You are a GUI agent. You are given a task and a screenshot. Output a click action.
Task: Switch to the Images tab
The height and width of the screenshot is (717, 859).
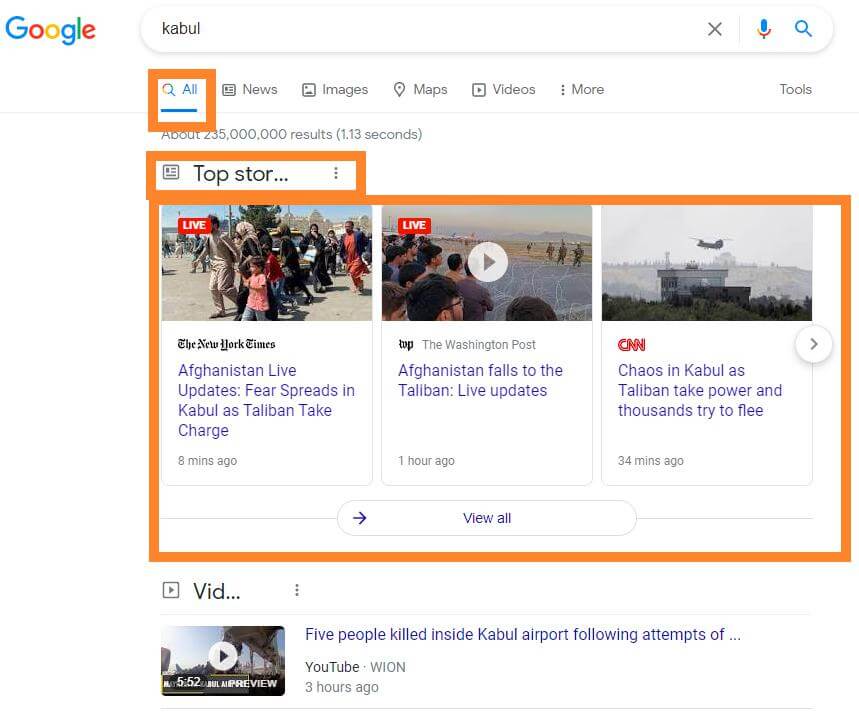[x=335, y=89]
